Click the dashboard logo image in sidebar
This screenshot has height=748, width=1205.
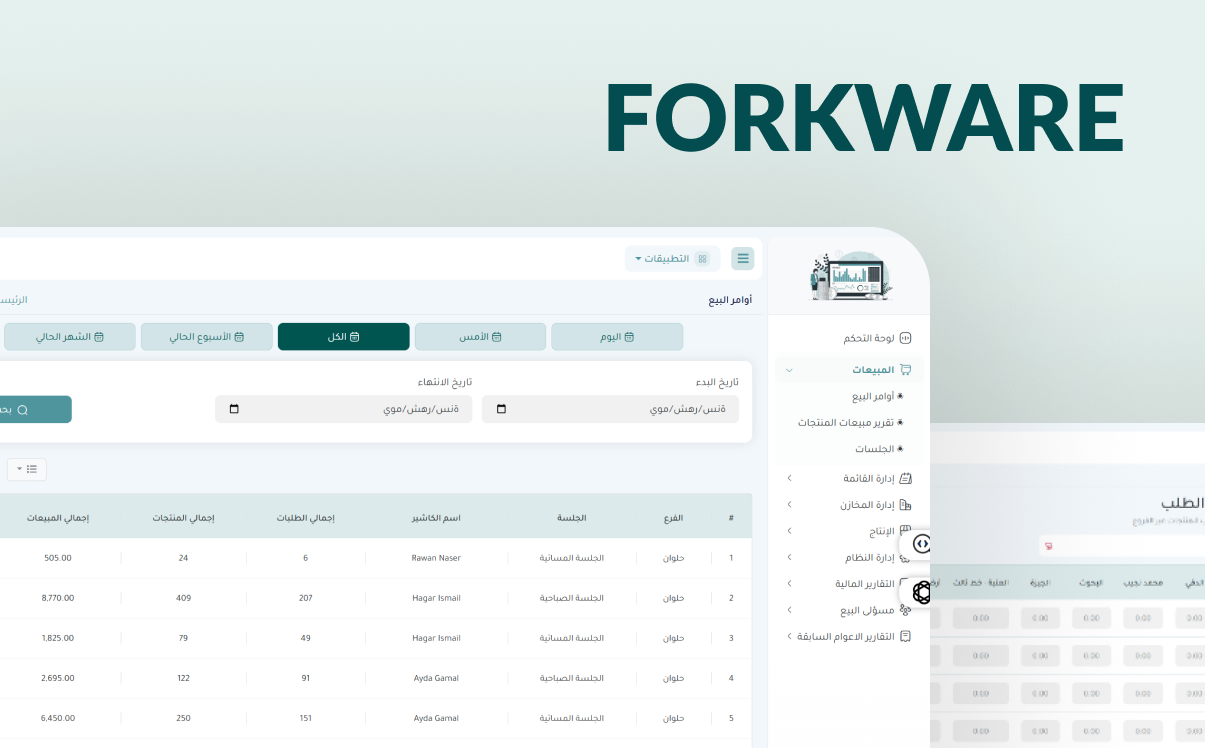[x=851, y=278]
